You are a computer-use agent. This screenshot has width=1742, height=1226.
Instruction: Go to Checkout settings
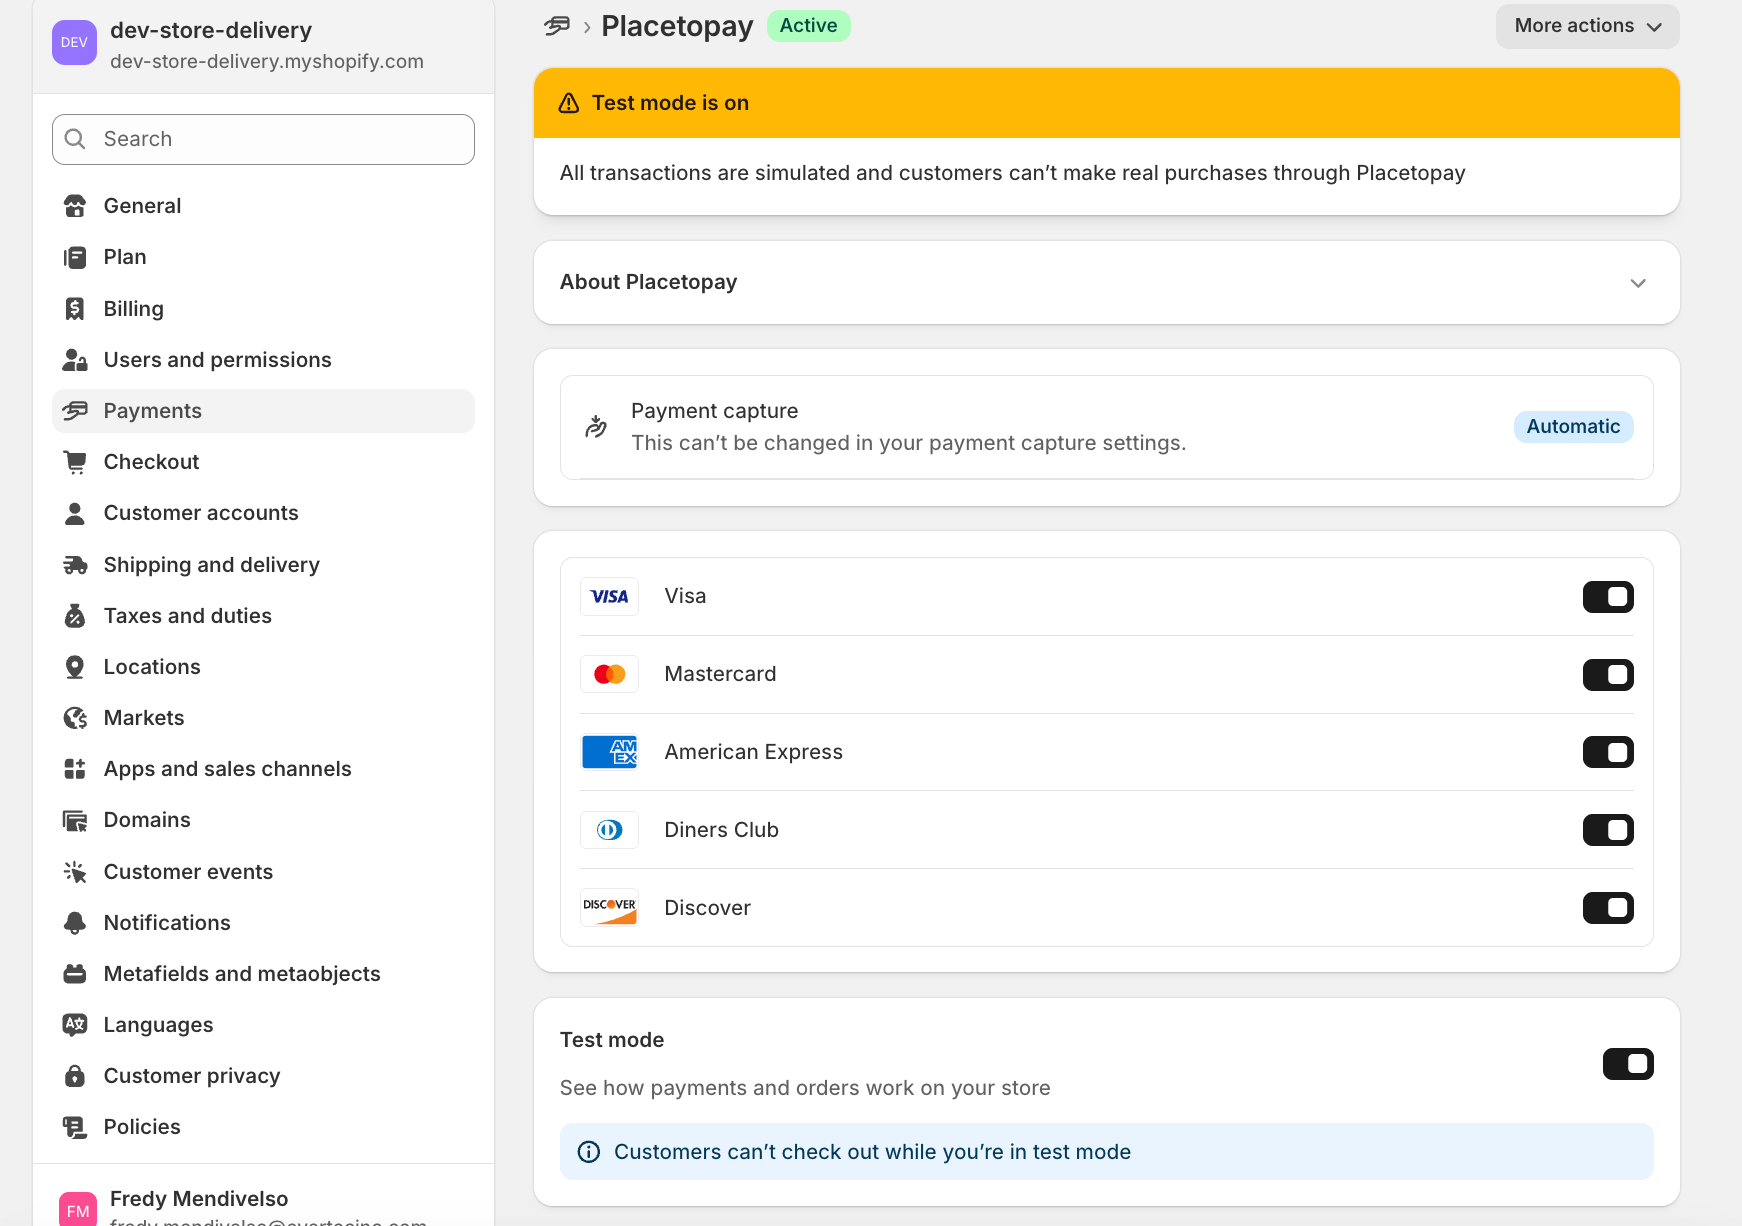pyautogui.click(x=151, y=462)
